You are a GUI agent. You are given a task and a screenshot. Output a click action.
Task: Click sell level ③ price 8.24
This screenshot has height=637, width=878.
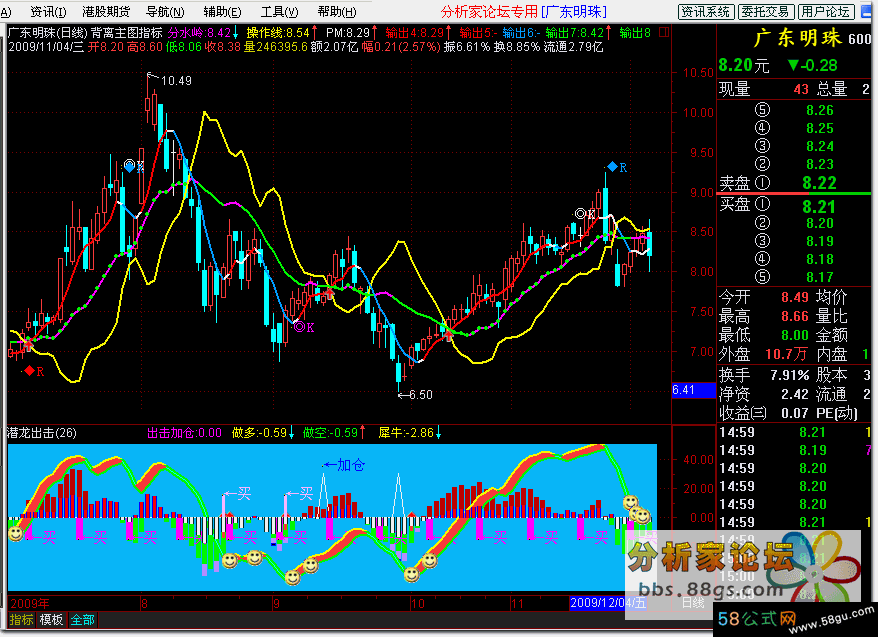click(x=820, y=146)
